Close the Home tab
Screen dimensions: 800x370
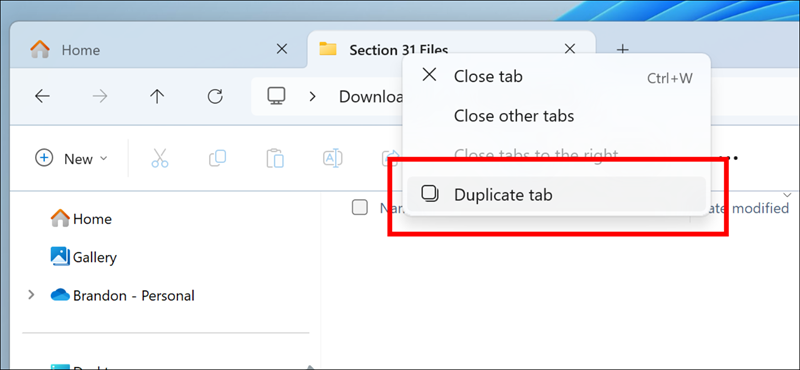point(282,49)
